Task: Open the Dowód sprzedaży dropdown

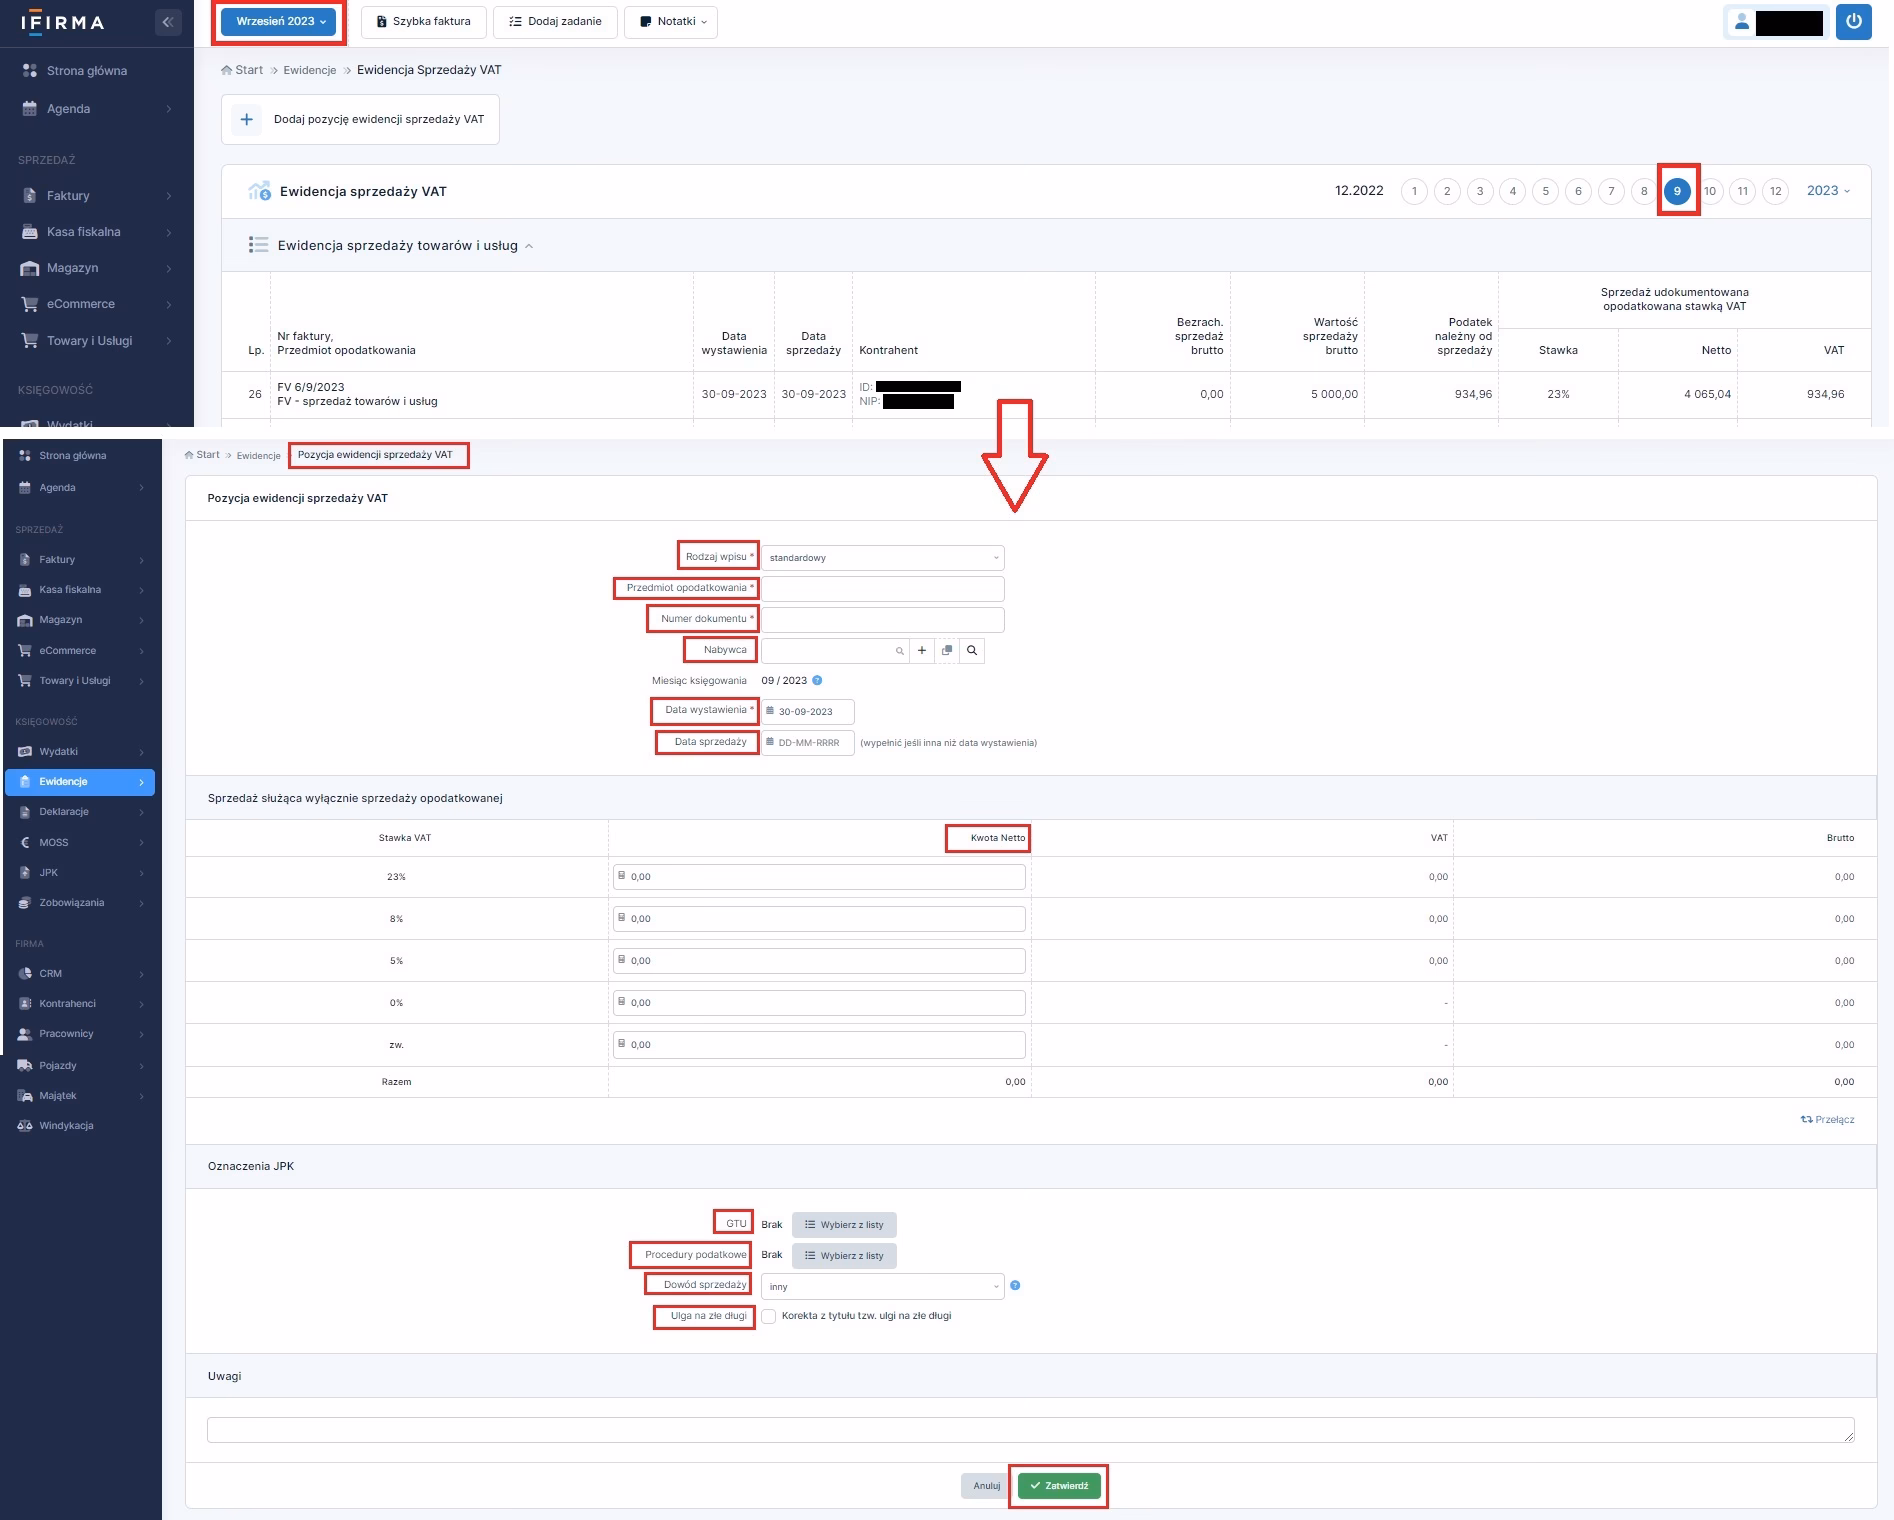Action: coord(882,1287)
